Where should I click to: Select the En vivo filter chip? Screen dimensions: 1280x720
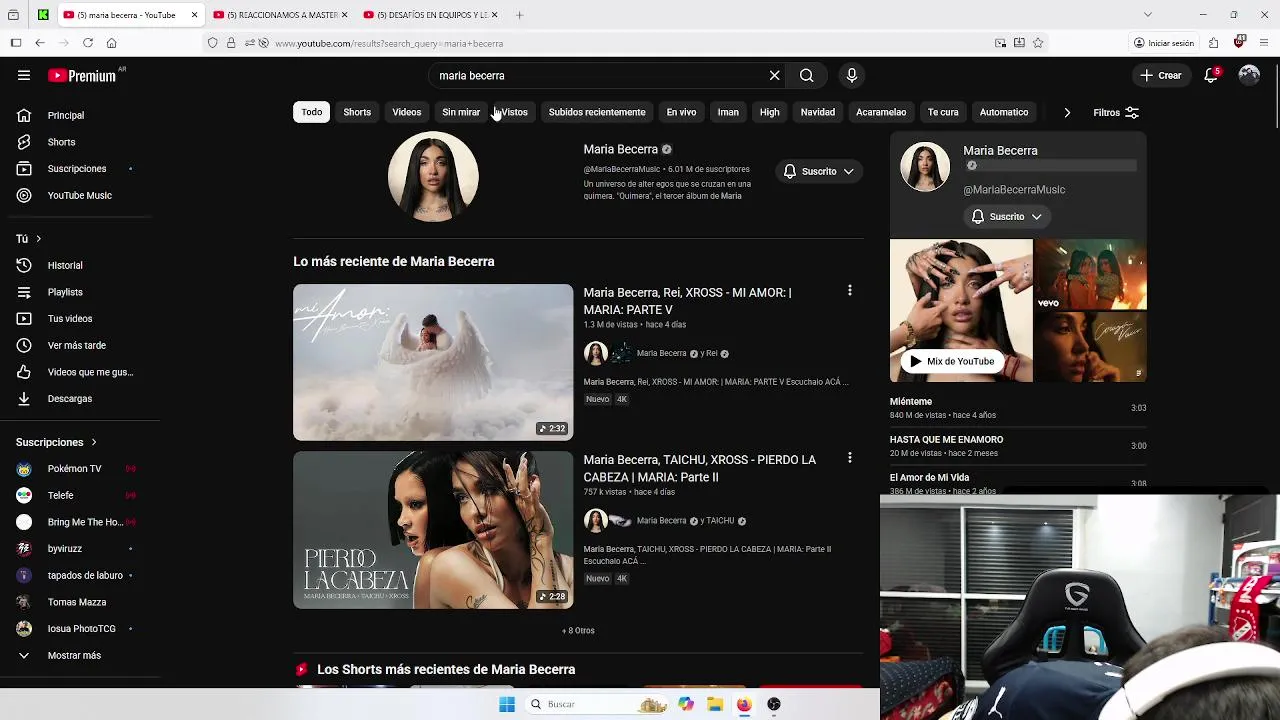tap(681, 112)
